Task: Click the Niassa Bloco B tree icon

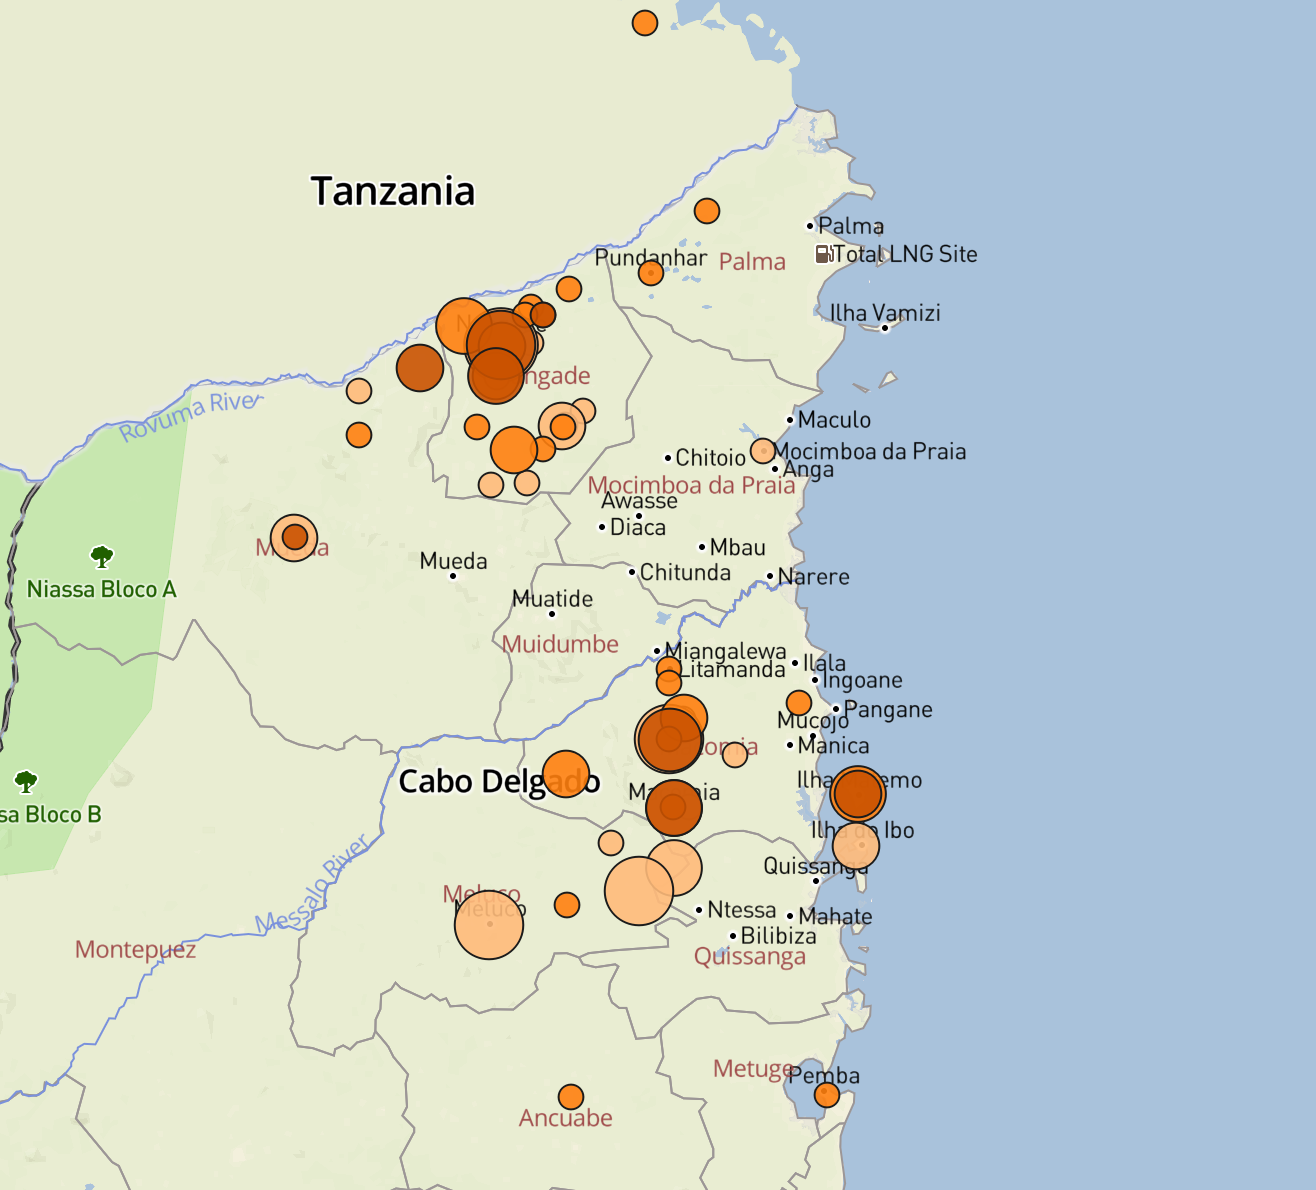Action: pos(26,781)
